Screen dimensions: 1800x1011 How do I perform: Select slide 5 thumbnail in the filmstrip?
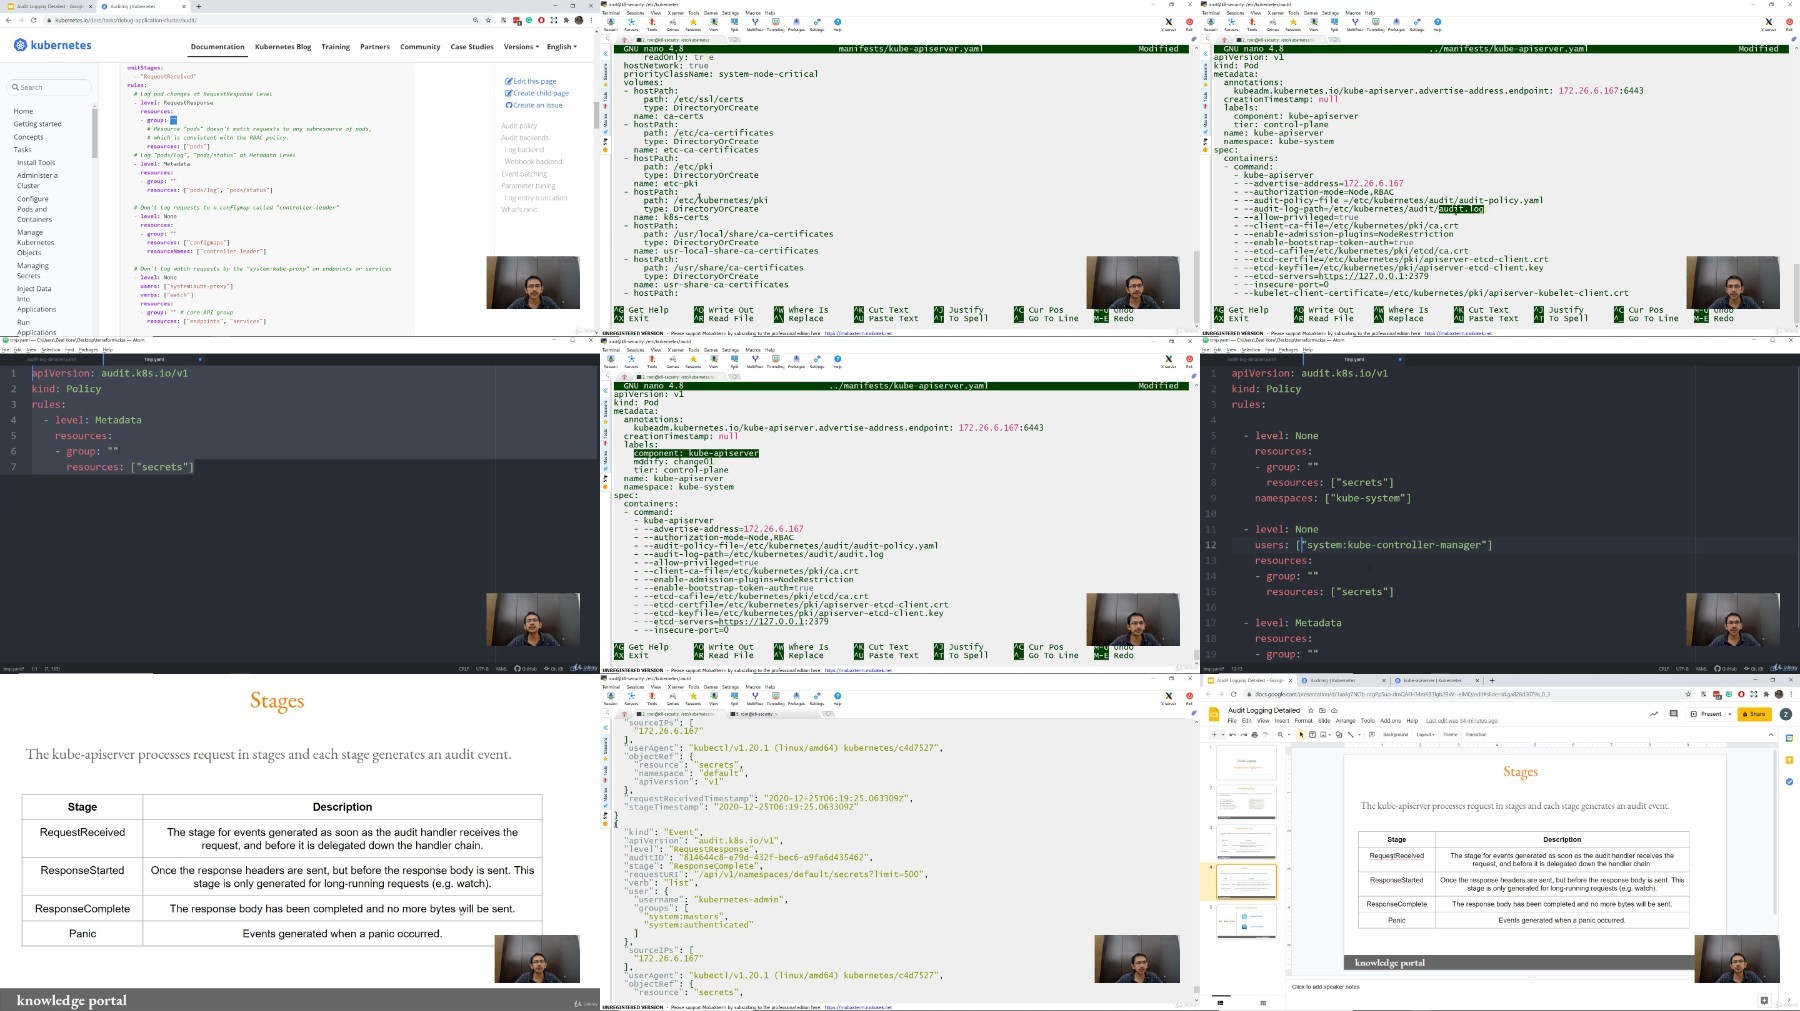coord(1246,920)
